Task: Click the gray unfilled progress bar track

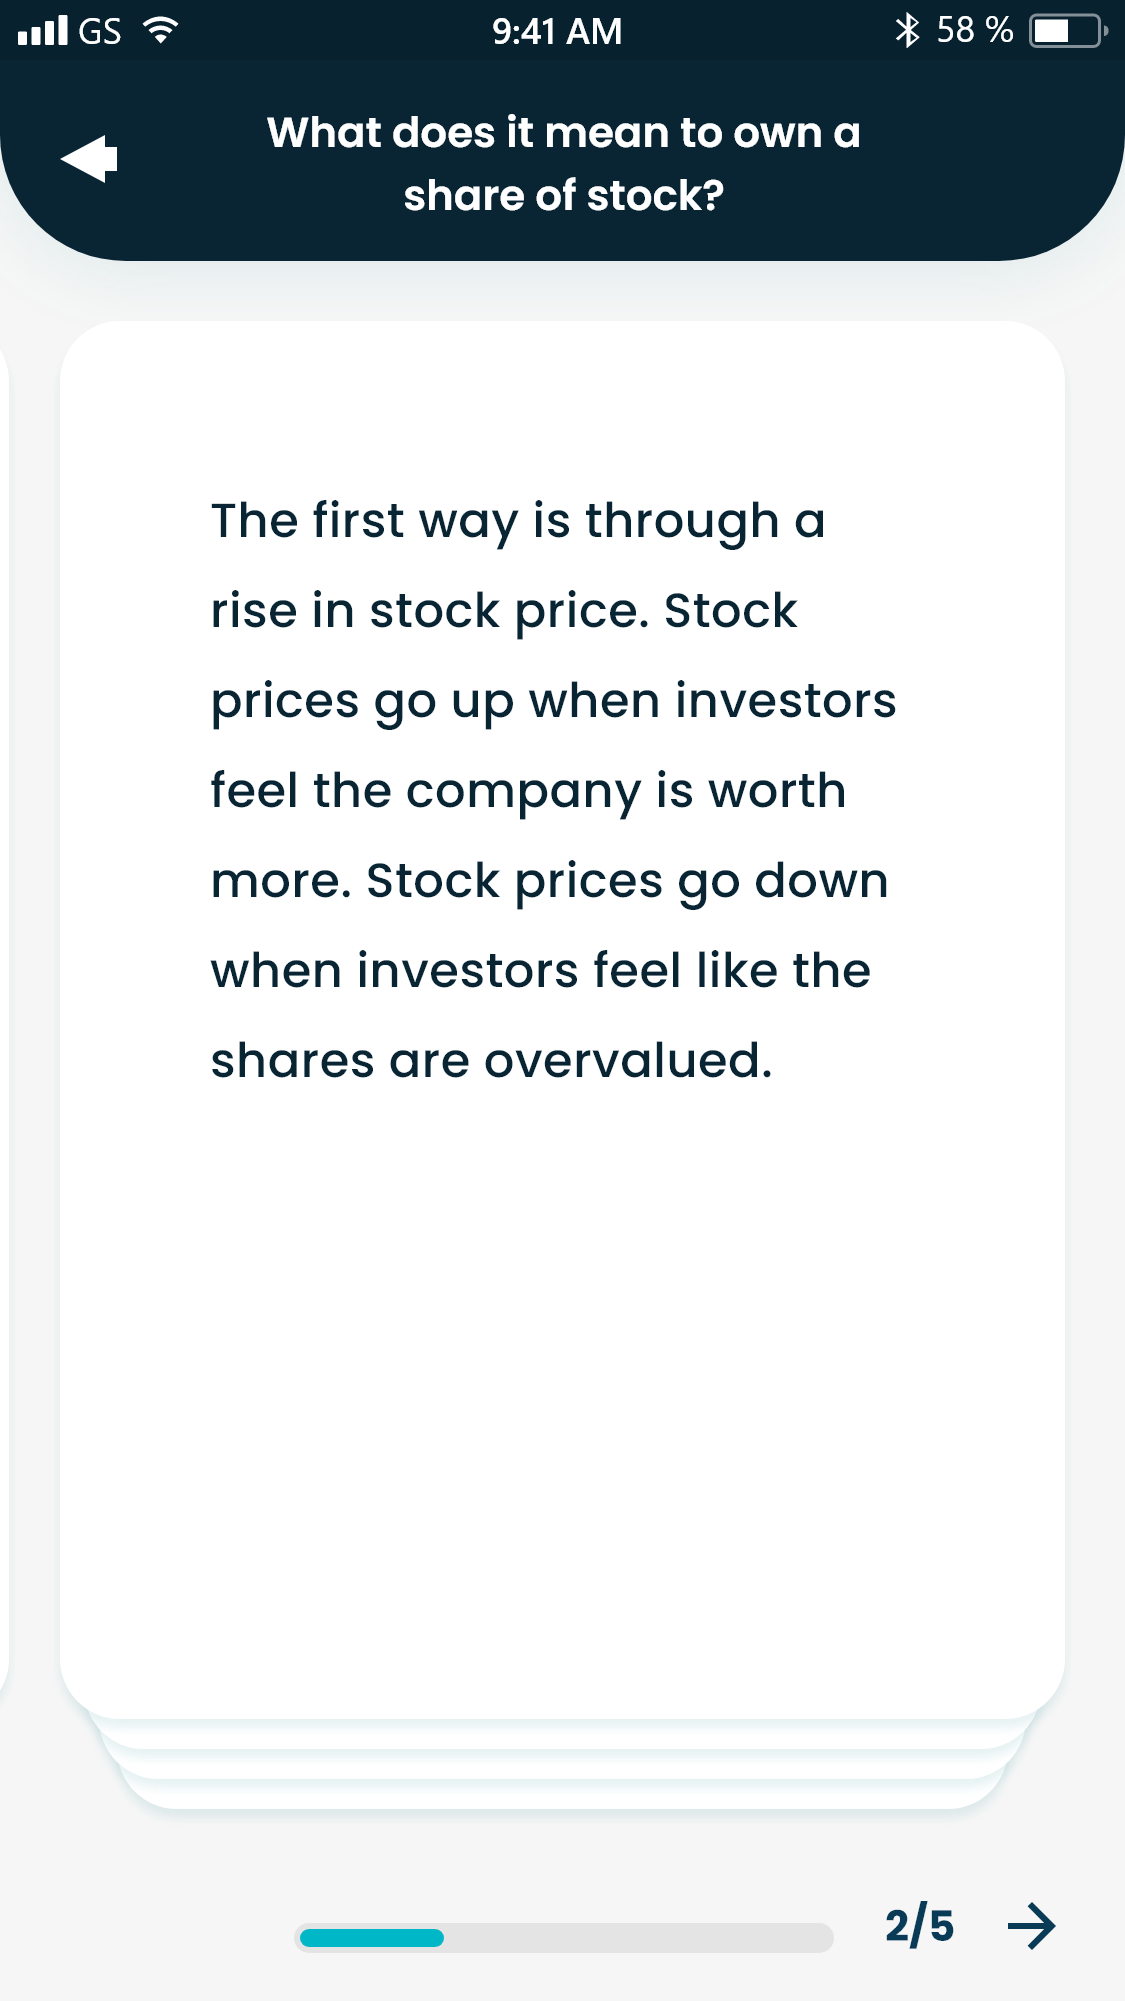Action: tap(638, 1938)
